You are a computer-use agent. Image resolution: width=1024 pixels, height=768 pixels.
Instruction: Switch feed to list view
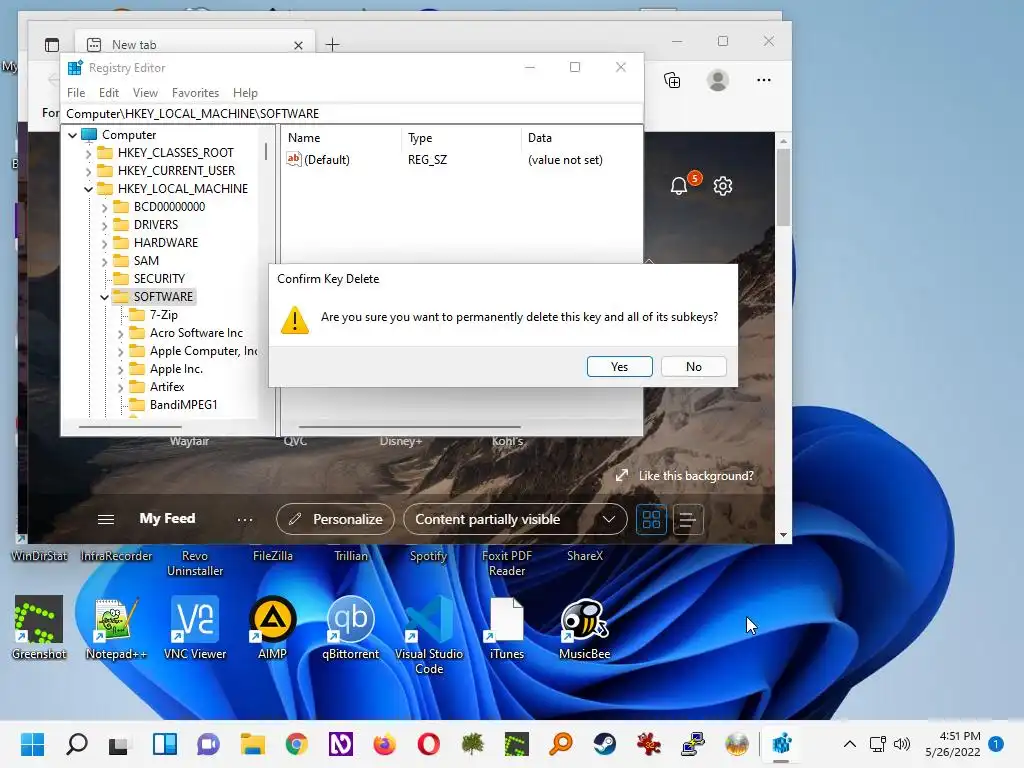pos(687,520)
